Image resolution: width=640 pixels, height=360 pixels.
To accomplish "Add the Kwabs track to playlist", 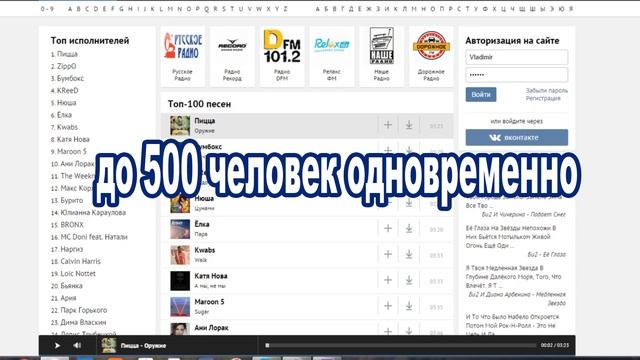I will (388, 254).
